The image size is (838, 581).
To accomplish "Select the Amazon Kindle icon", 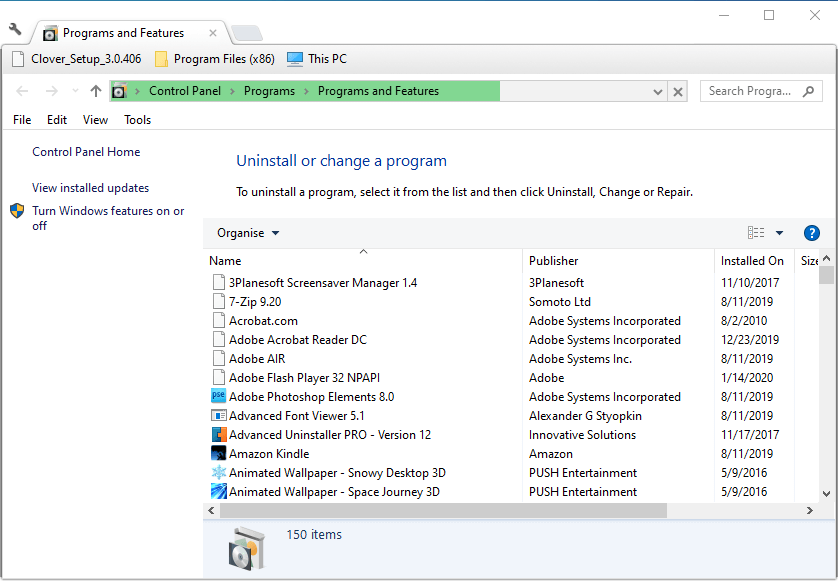I will tap(218, 453).
